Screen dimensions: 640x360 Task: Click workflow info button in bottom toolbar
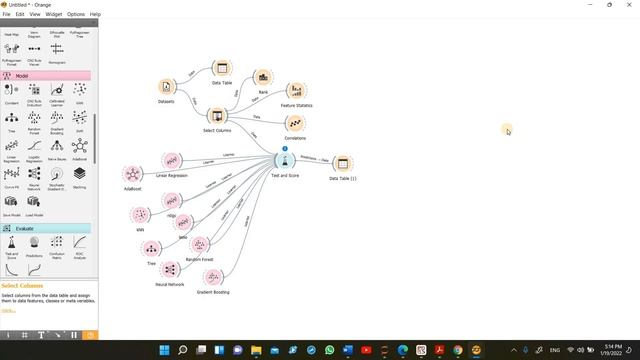click(x=8, y=335)
